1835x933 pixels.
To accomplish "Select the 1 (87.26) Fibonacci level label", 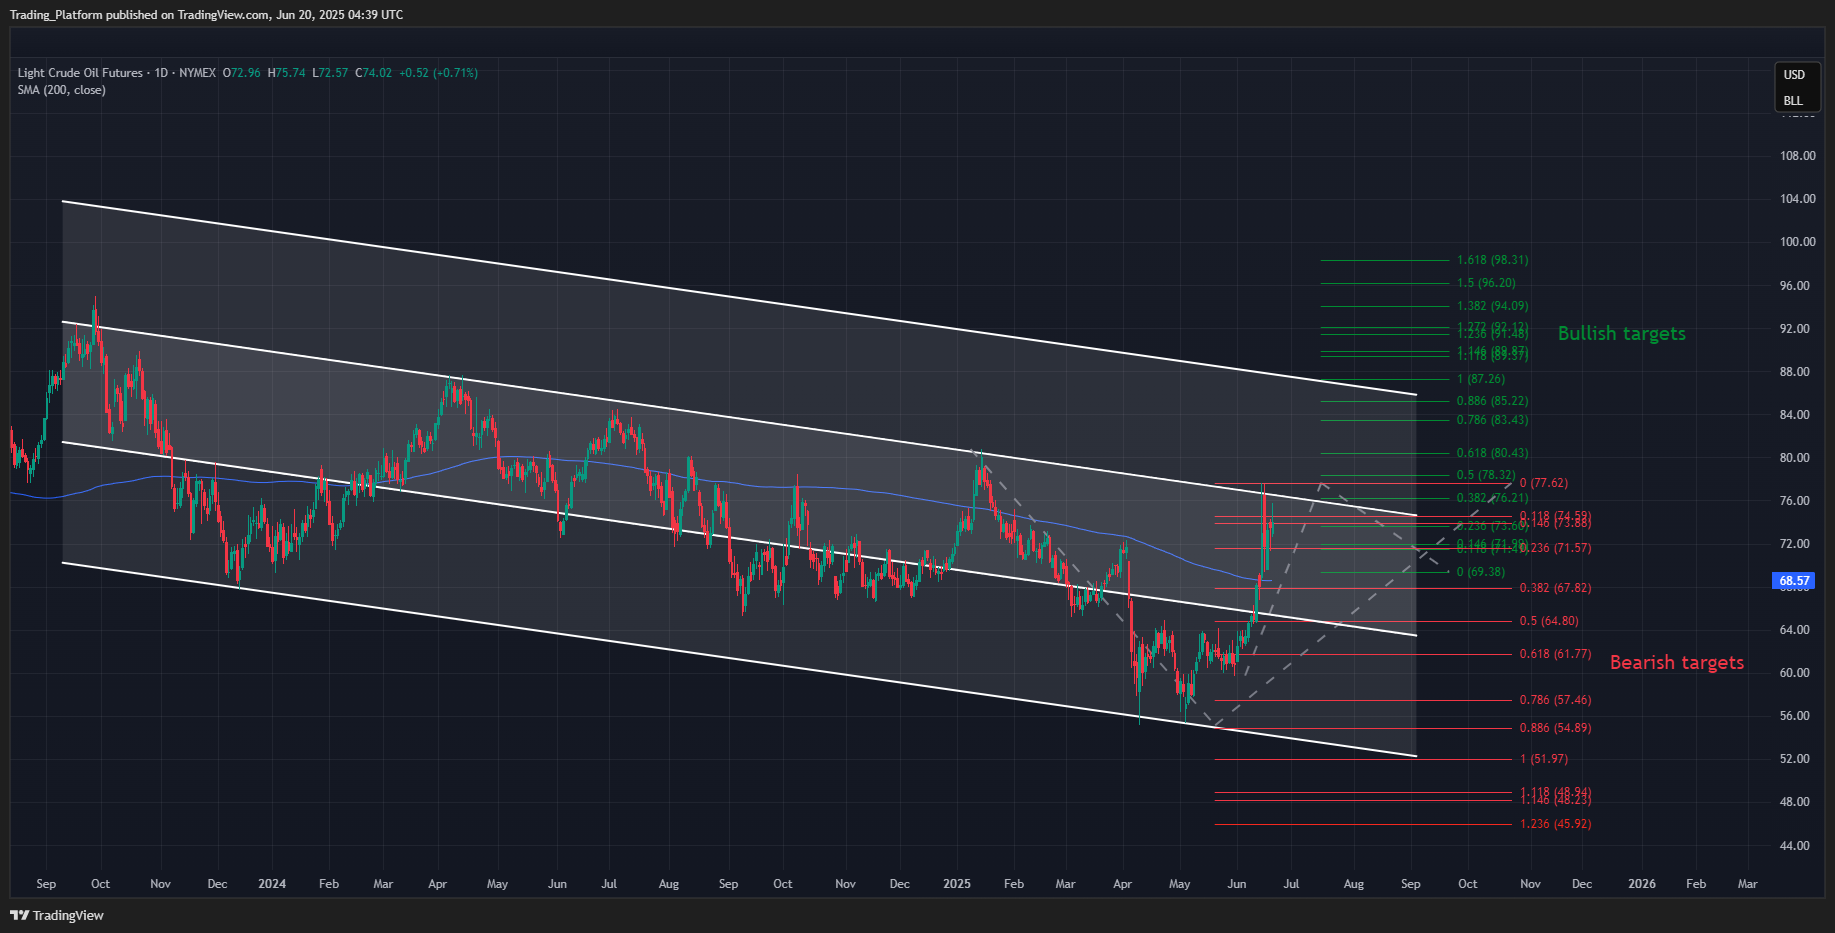I will coord(1480,379).
